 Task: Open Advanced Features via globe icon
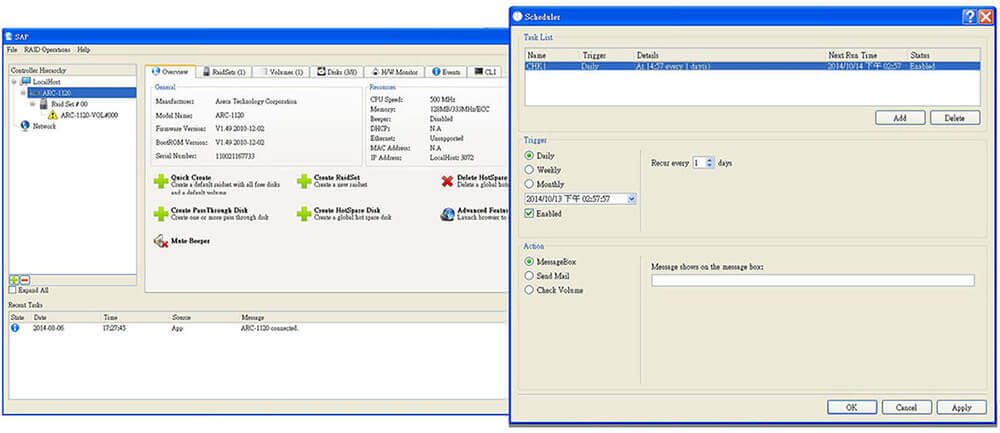pyautogui.click(x=447, y=214)
